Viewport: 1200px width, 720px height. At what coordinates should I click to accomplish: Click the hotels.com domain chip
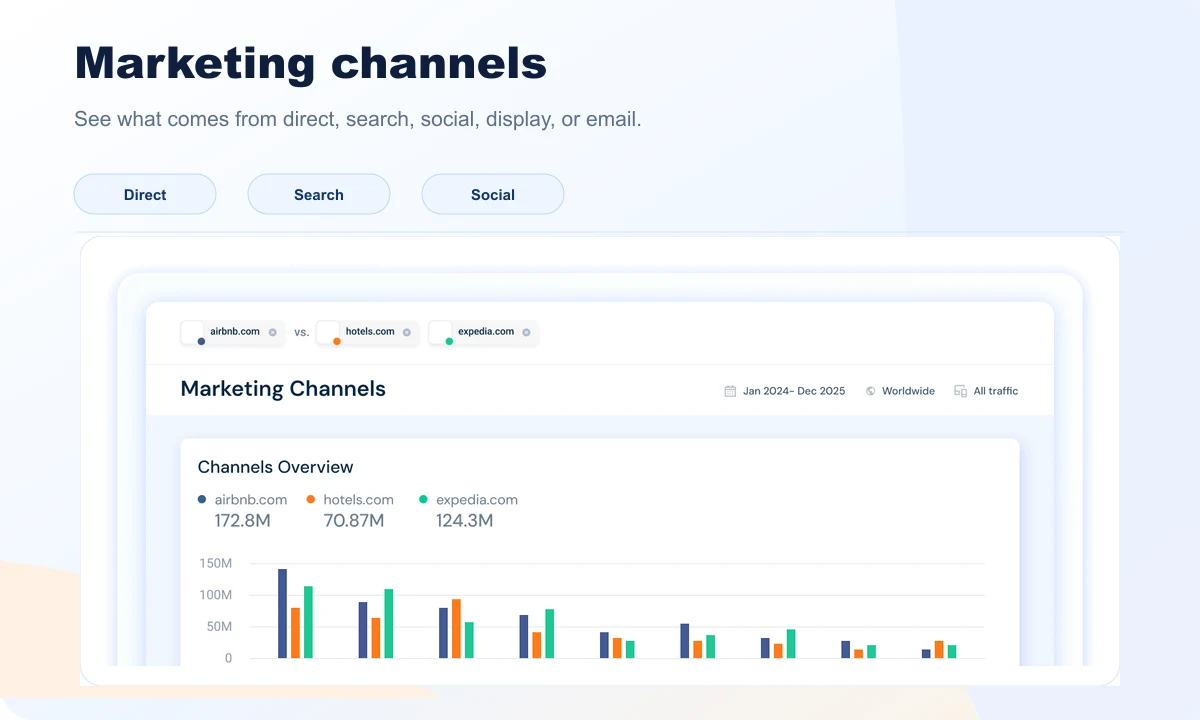367,332
